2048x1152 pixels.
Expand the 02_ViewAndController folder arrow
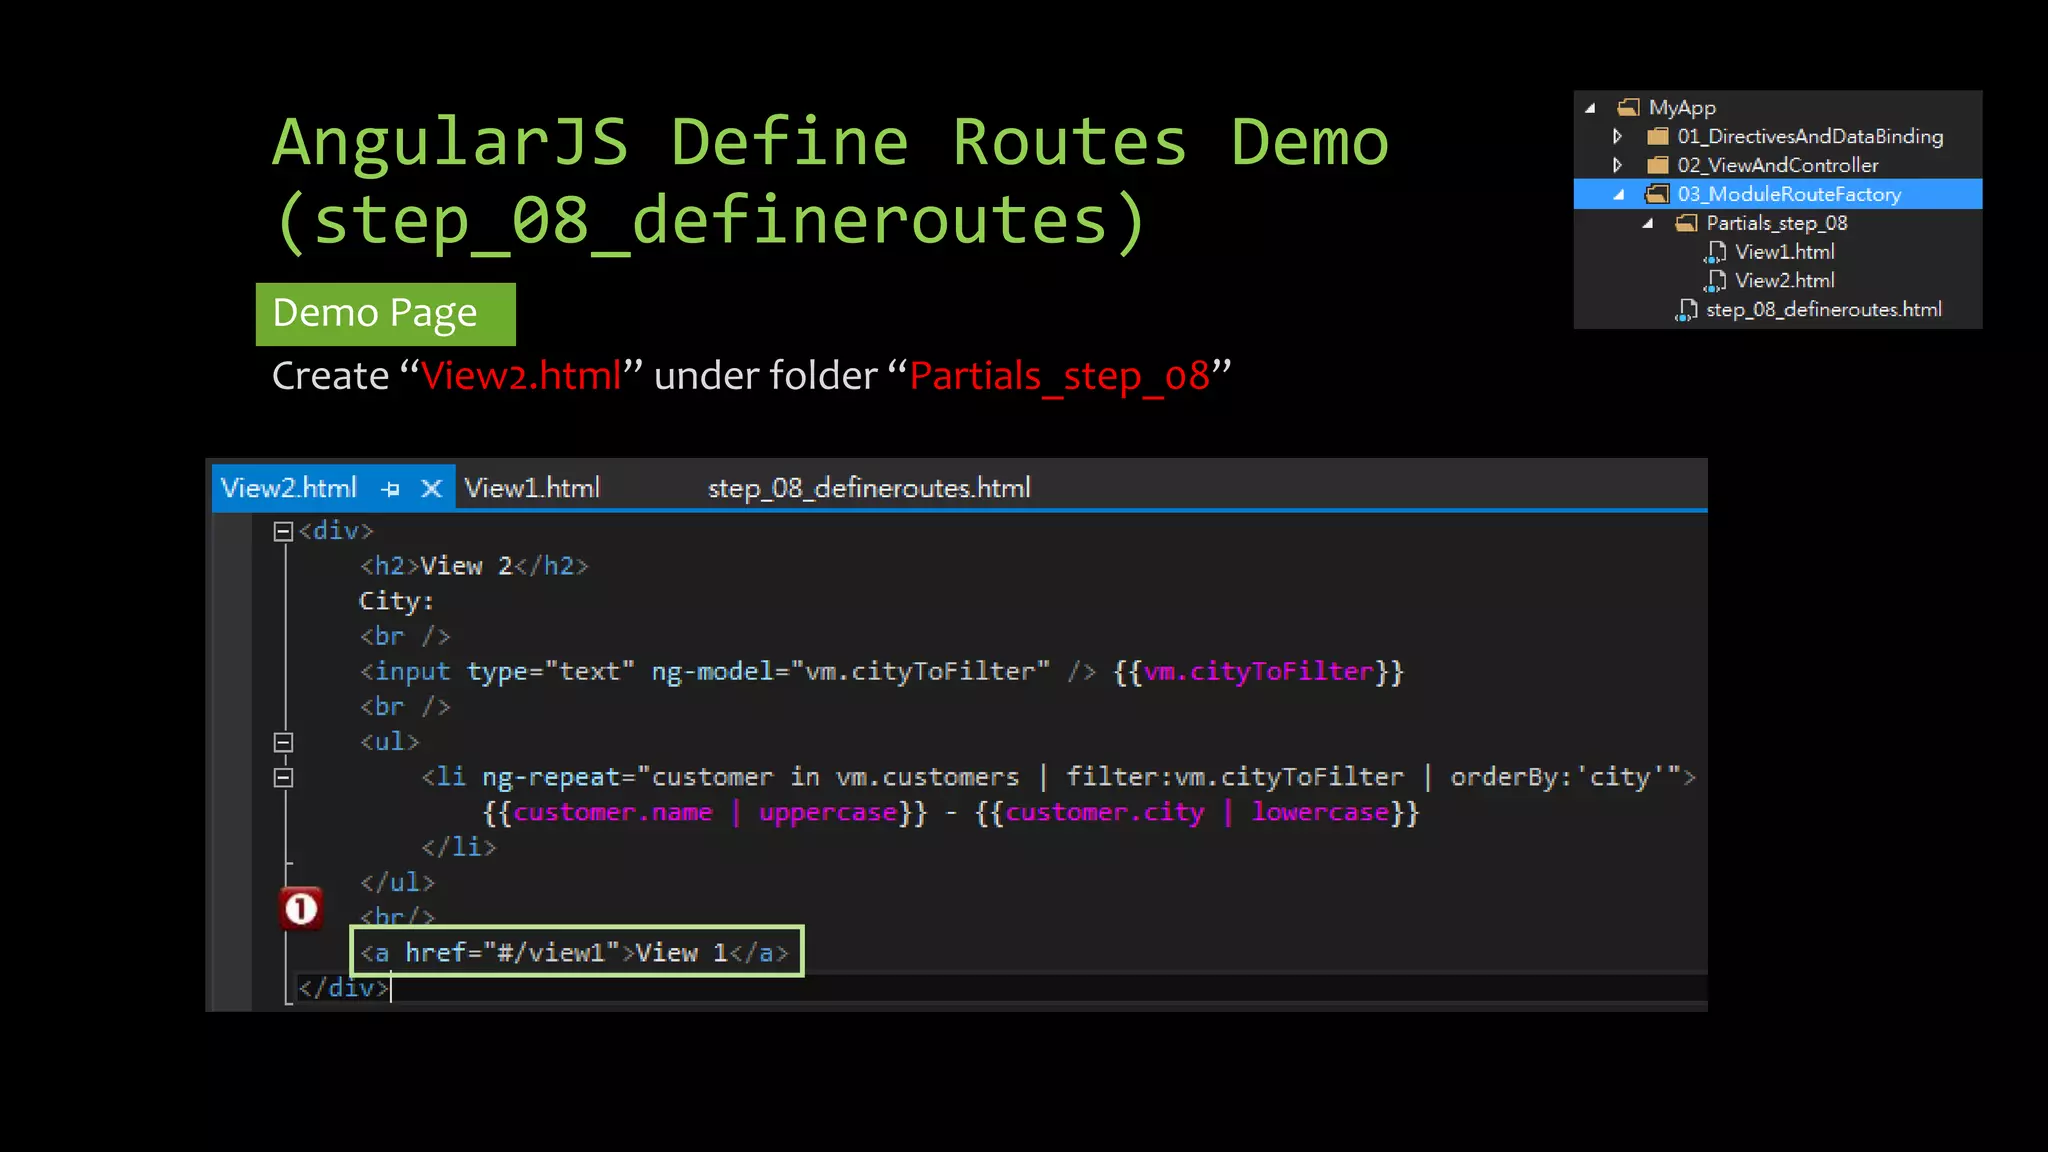click(x=1617, y=165)
